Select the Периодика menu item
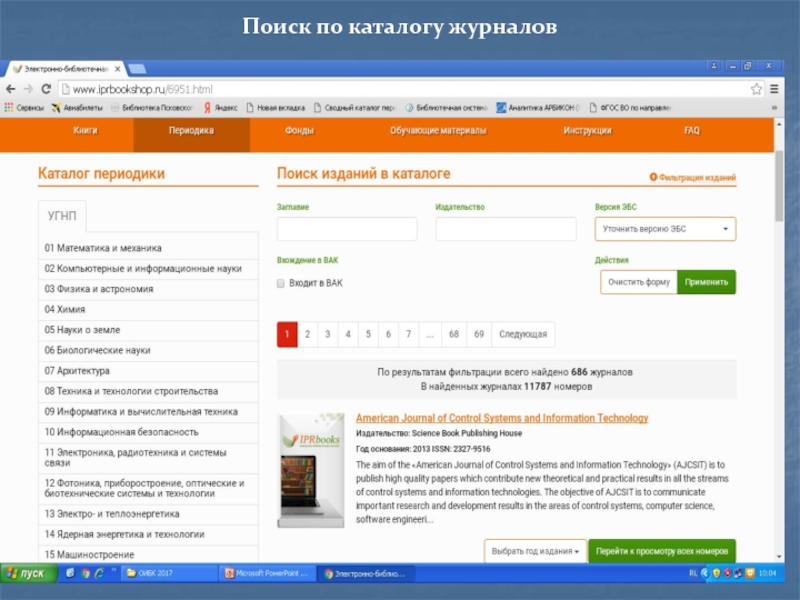The width and height of the screenshot is (800, 600). [x=191, y=135]
